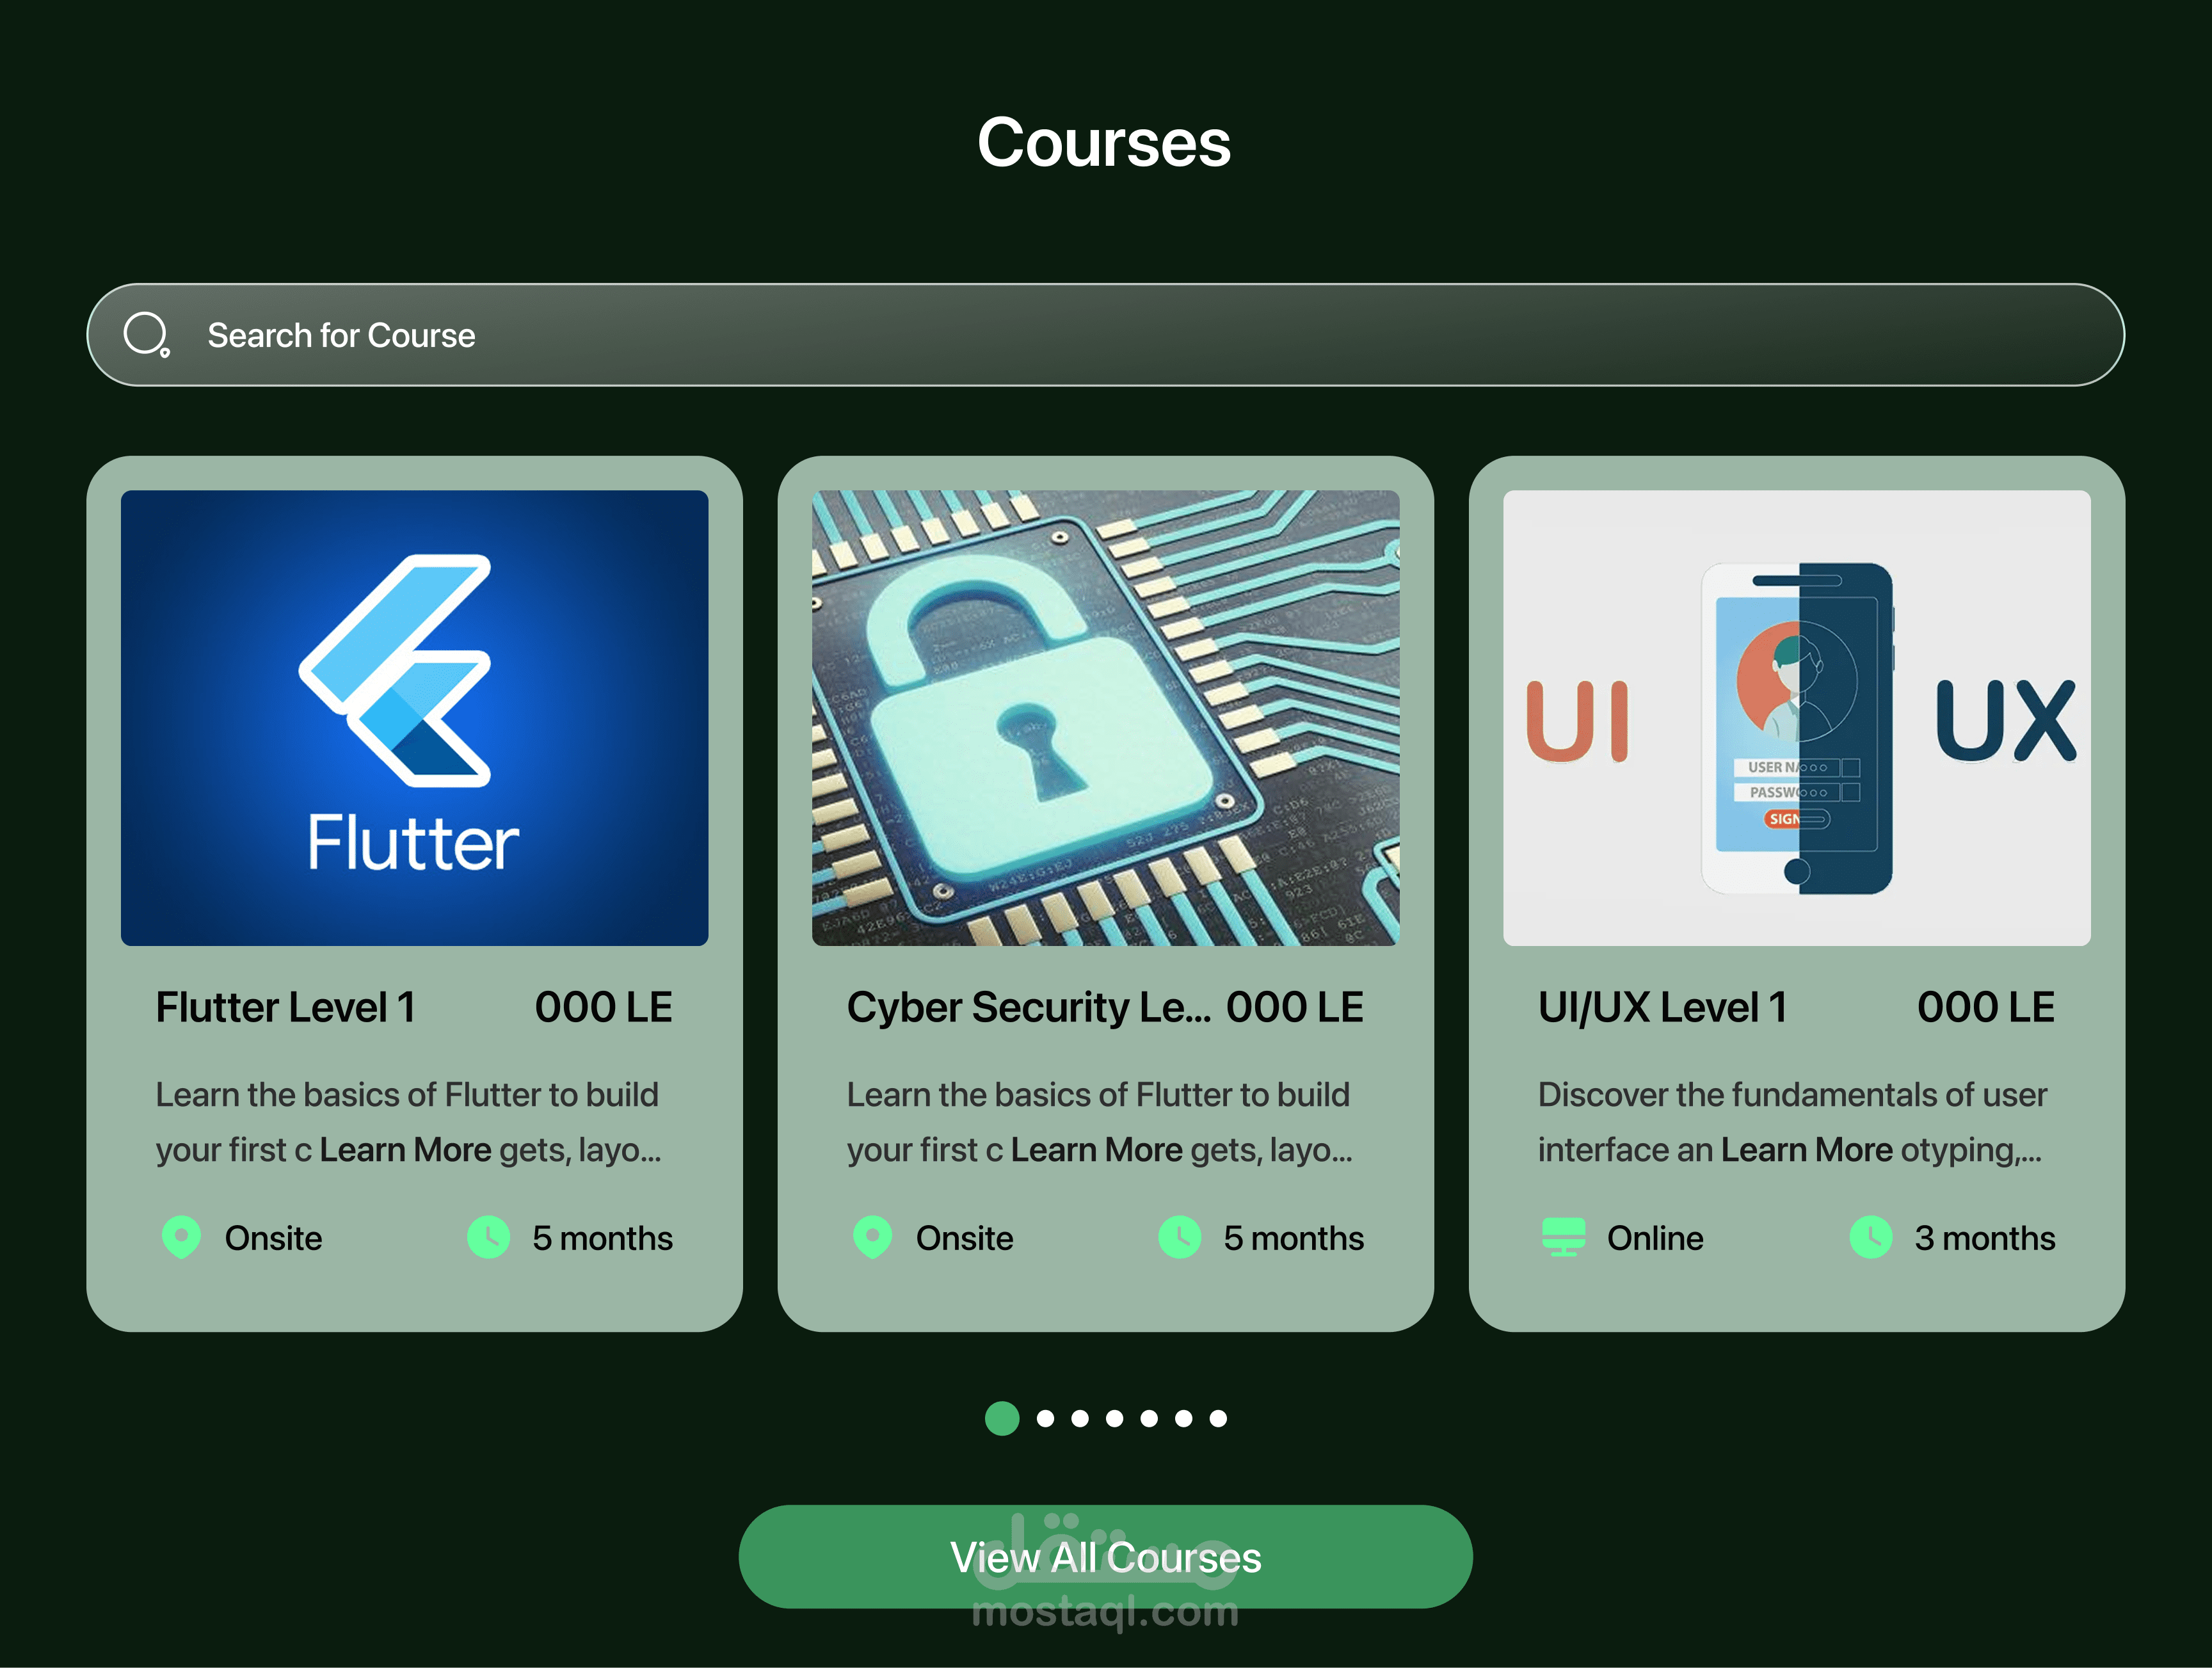Click the Cyber Security card location pin icon
This screenshot has width=2212, height=1668.
[872, 1237]
